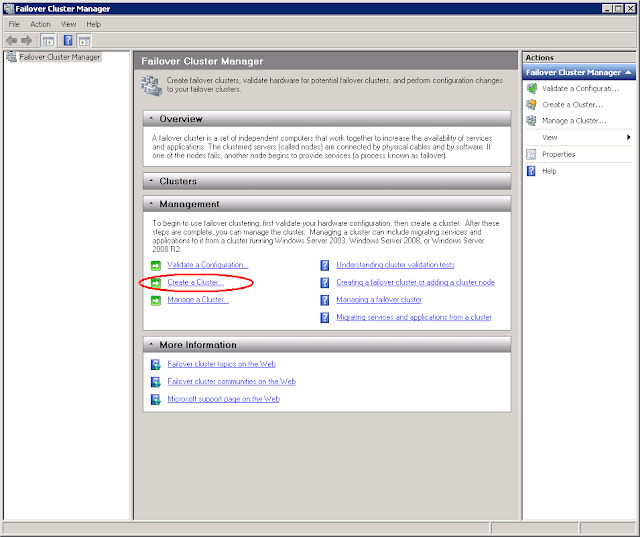Click the Failover Cluster Manager title bar icon
The height and width of the screenshot is (537, 640).
click(x=9, y=9)
